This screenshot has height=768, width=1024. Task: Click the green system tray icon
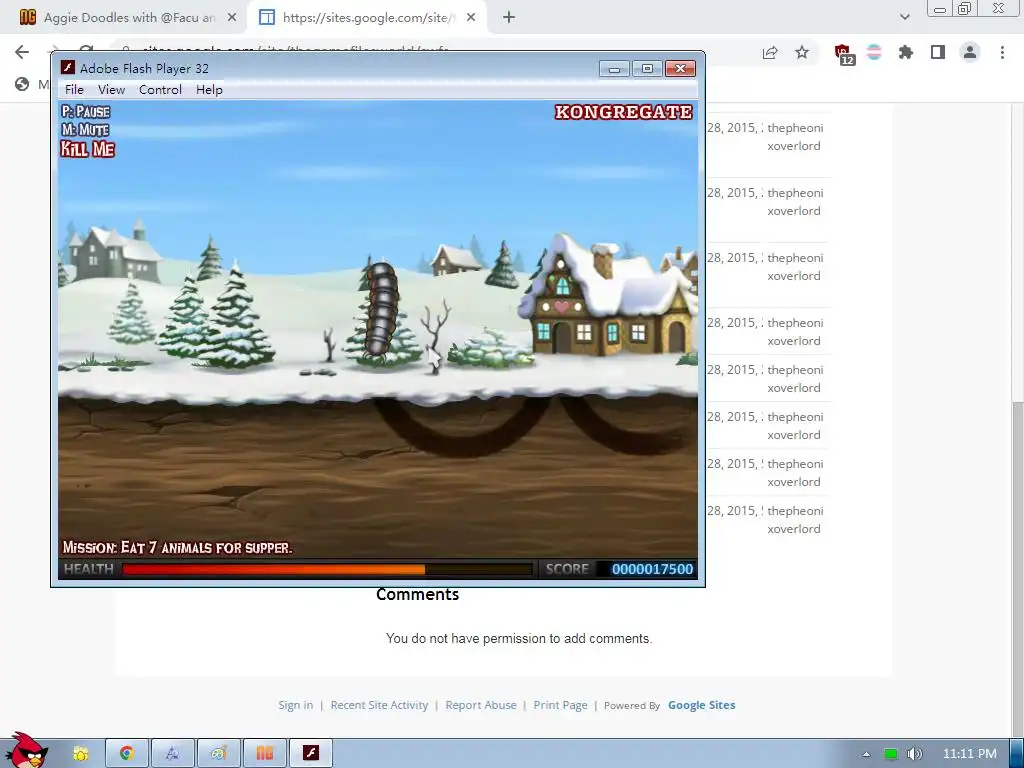click(890, 754)
